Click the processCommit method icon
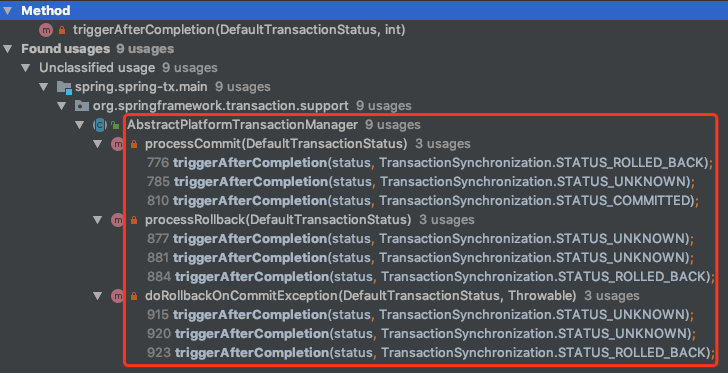The width and height of the screenshot is (728, 373). (117, 144)
